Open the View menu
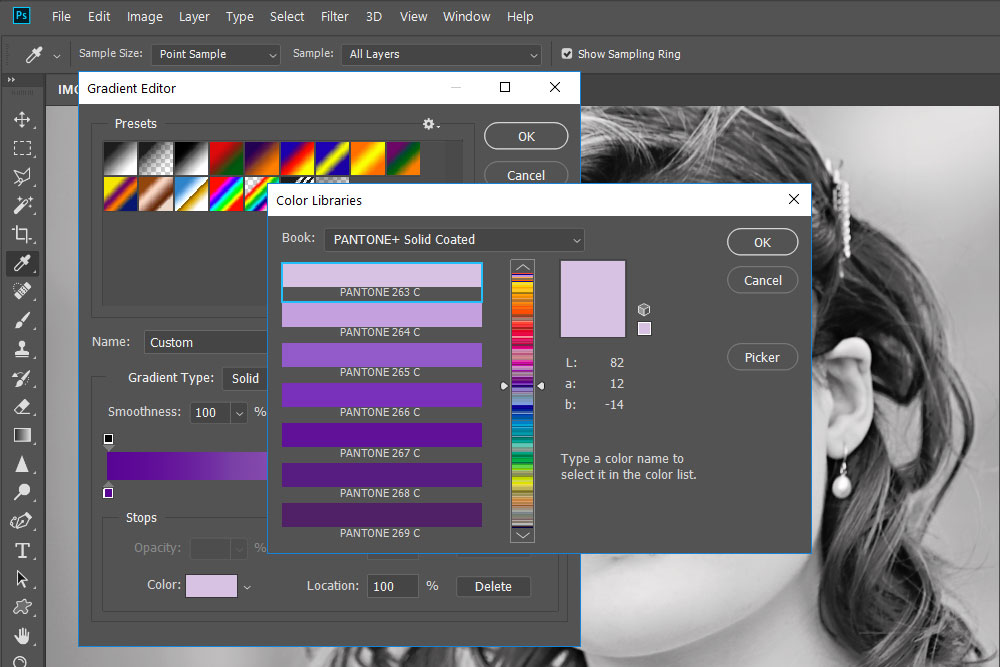This screenshot has height=667, width=1000. tap(413, 17)
